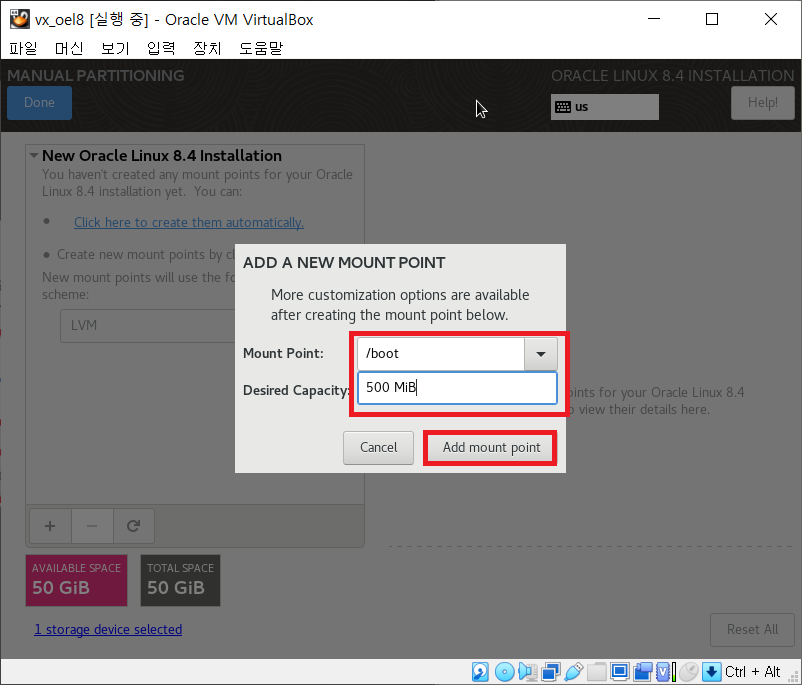Open the 장치 menu
The width and height of the screenshot is (802, 685).
207,48
